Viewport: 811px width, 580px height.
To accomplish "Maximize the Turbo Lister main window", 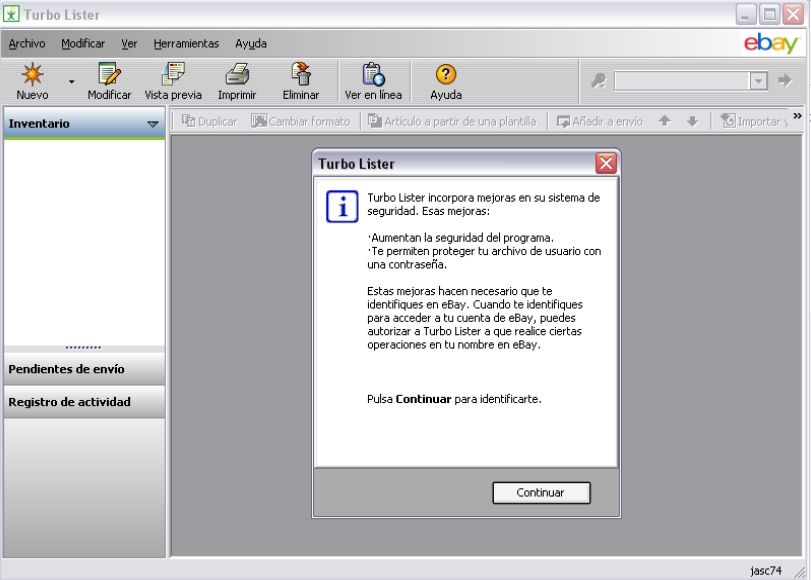I will [769, 14].
